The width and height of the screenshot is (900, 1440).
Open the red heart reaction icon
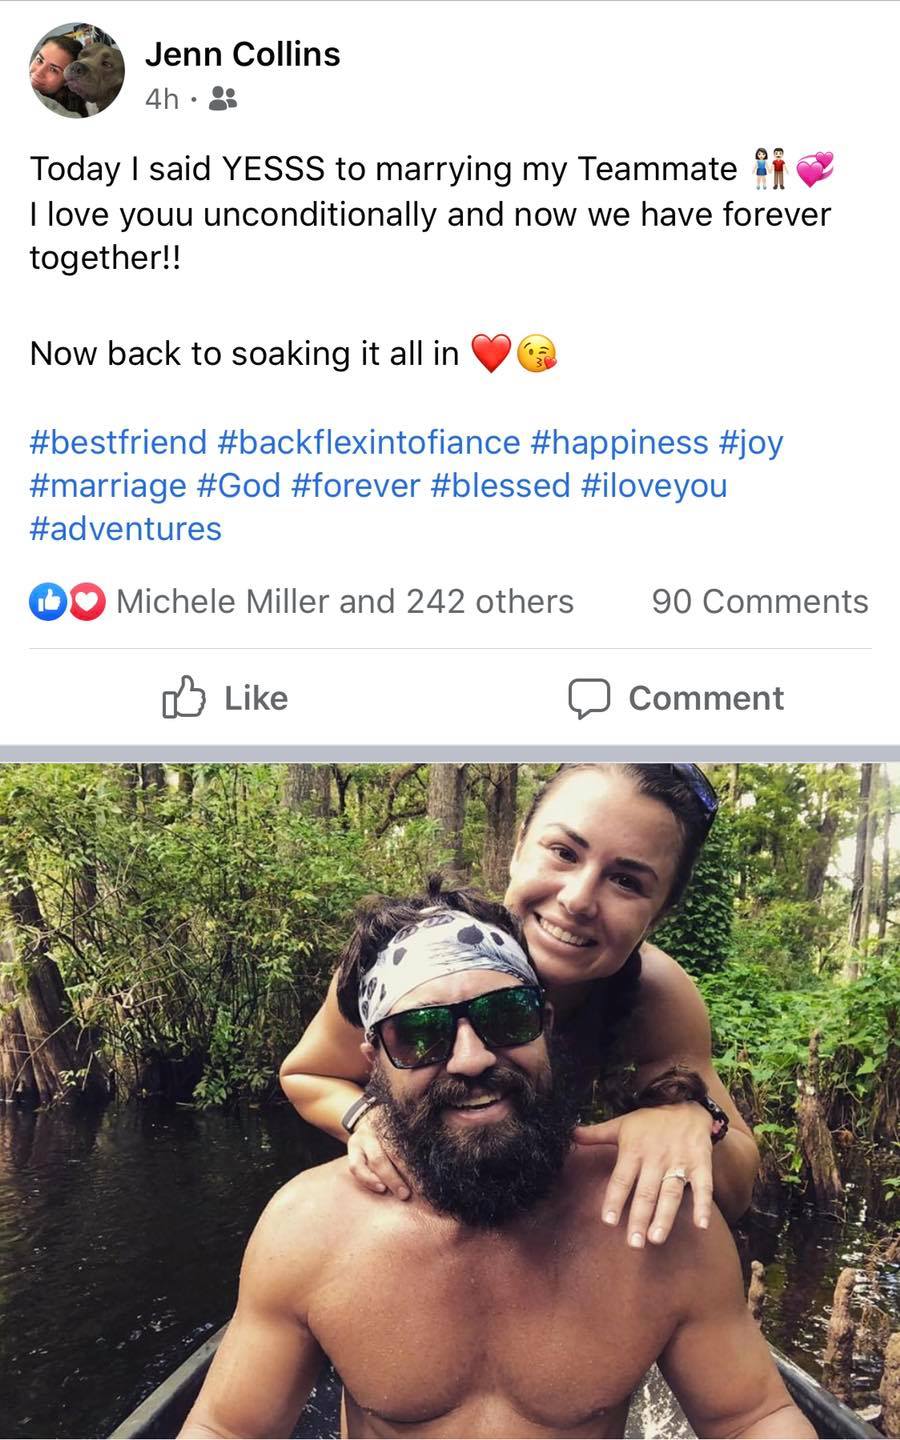[x=88, y=601]
